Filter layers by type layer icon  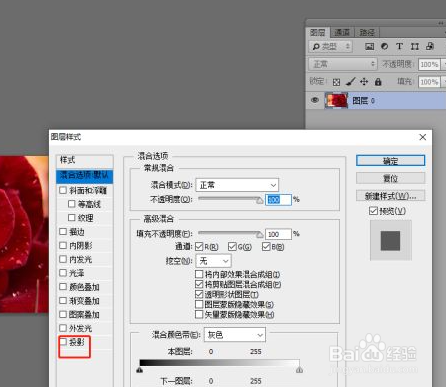(x=399, y=46)
